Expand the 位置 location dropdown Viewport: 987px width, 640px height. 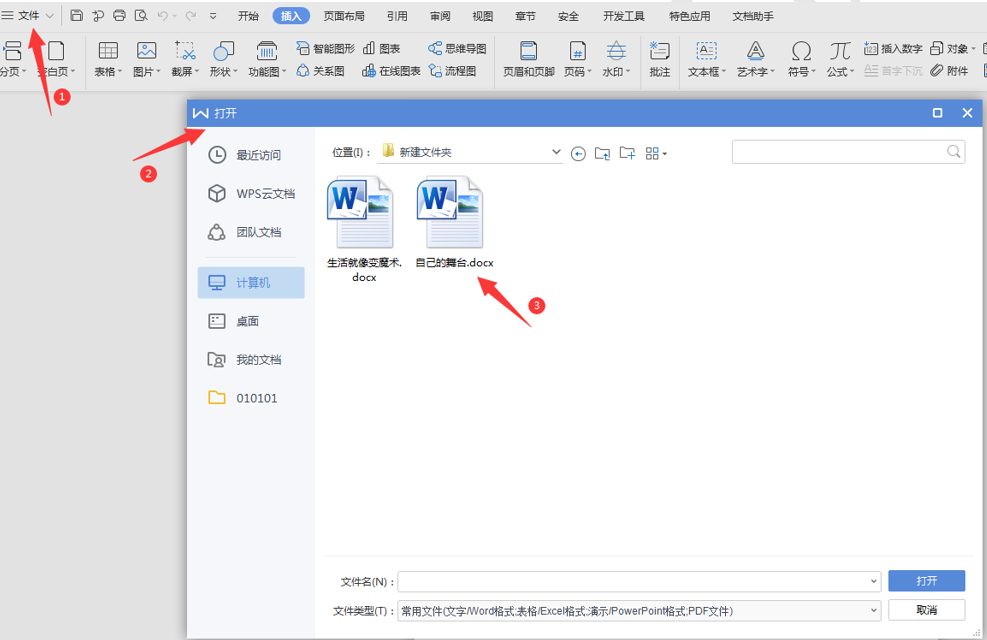tap(556, 152)
